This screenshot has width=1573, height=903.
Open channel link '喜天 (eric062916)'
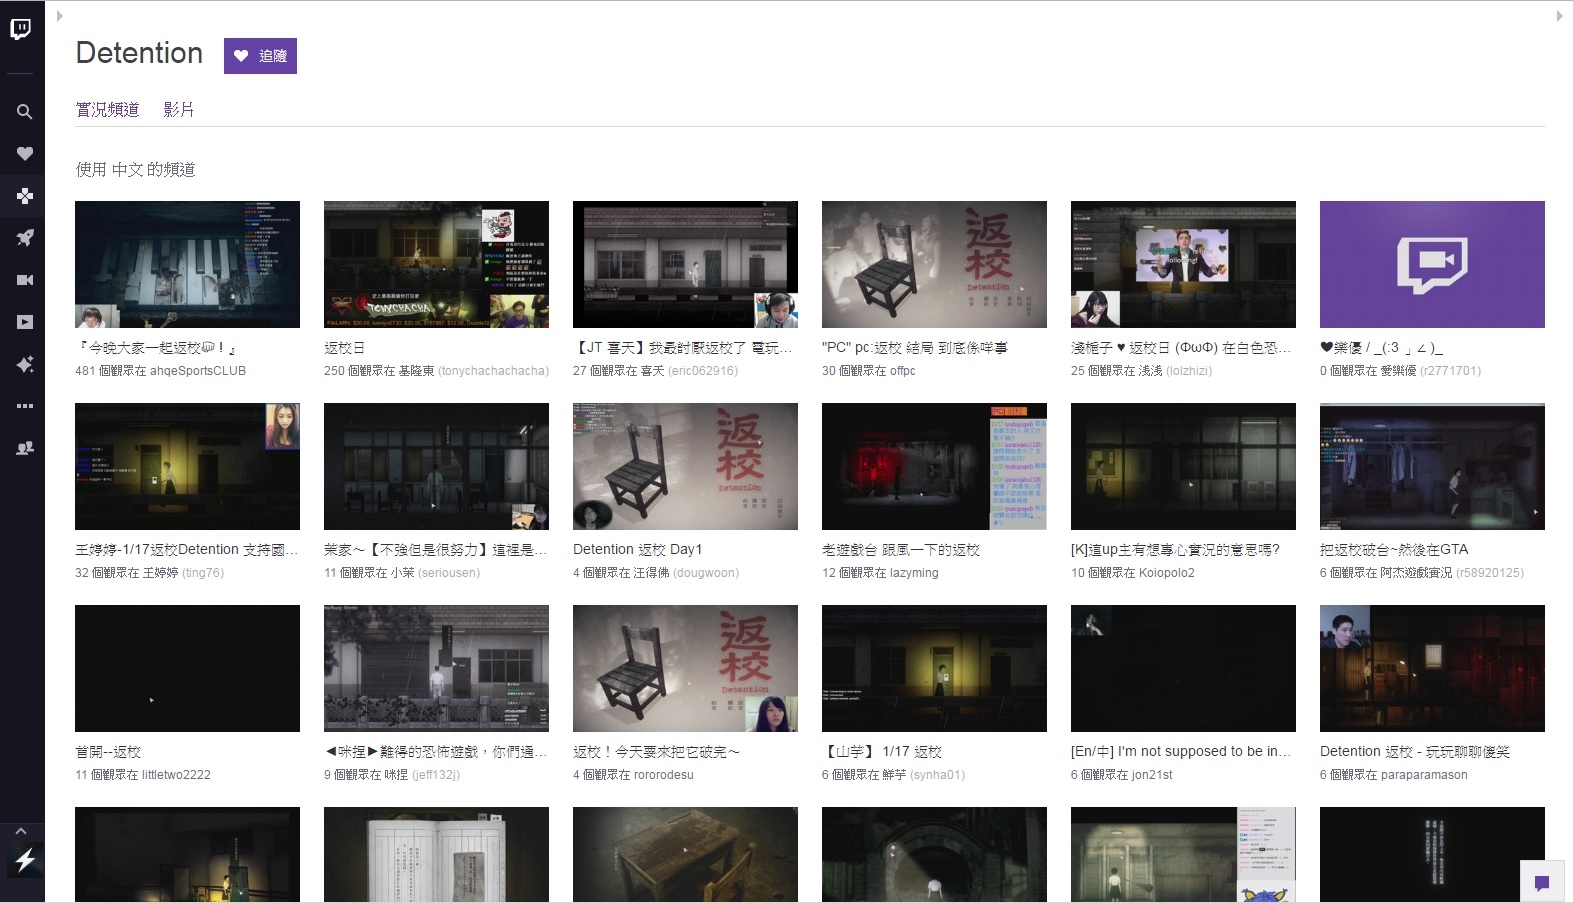[x=689, y=371]
